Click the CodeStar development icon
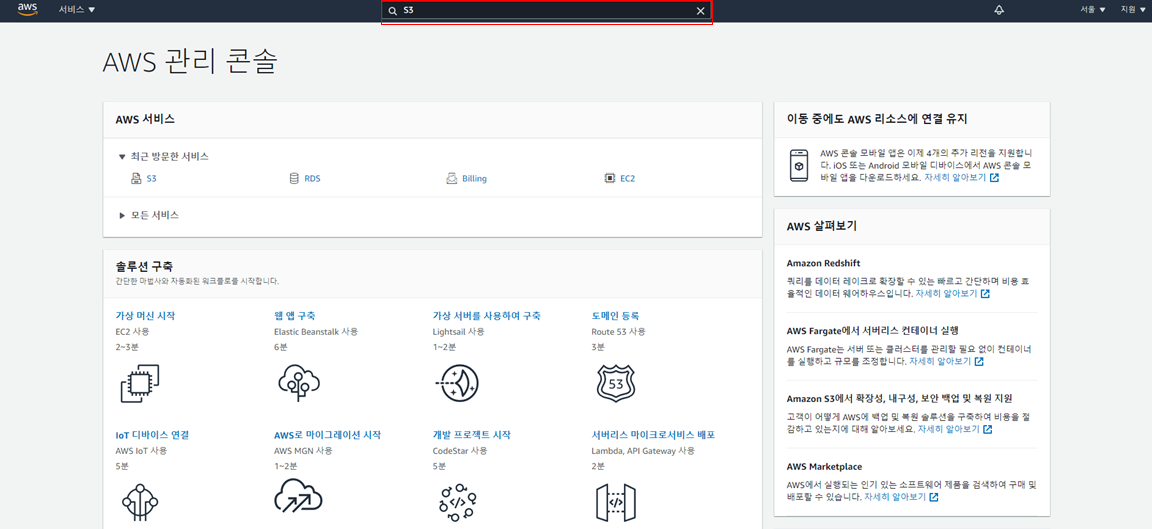Screen dimensions: 1152x529 [457, 501]
